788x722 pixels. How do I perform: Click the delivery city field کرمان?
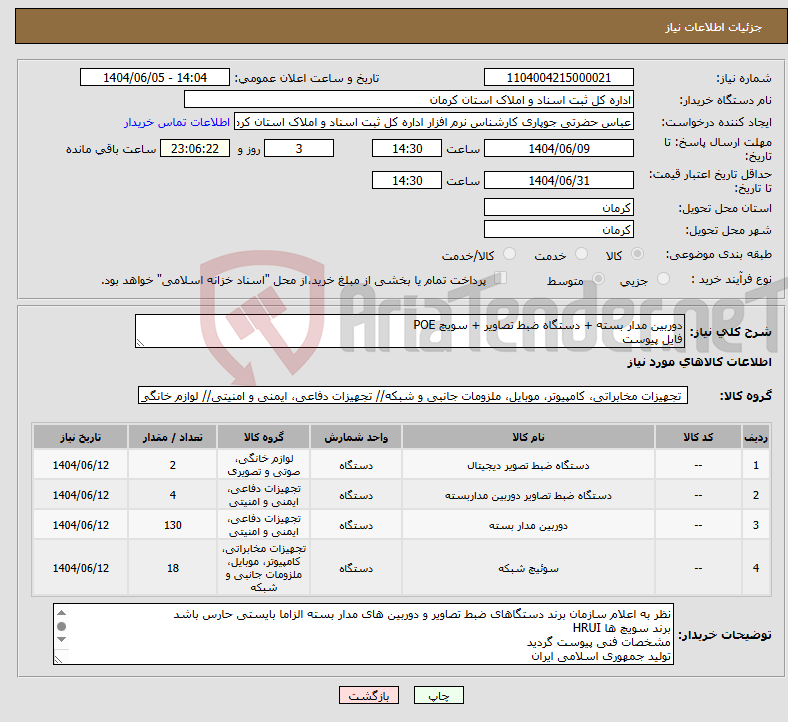(558, 230)
